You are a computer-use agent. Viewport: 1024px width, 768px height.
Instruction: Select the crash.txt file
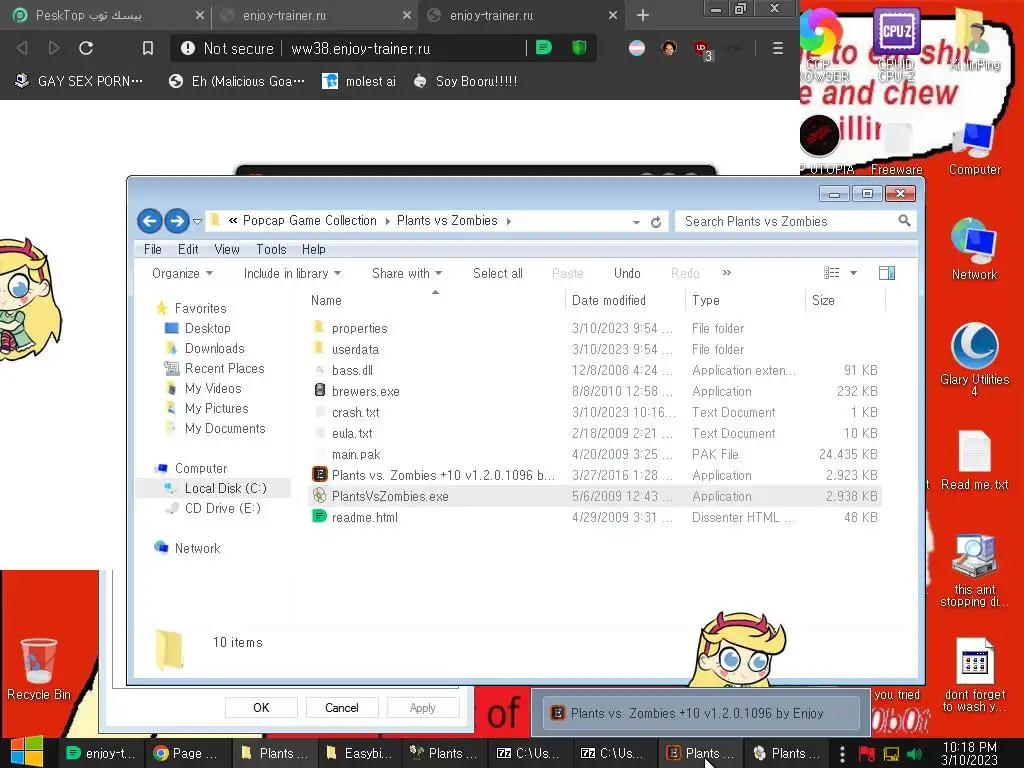[x=355, y=412]
